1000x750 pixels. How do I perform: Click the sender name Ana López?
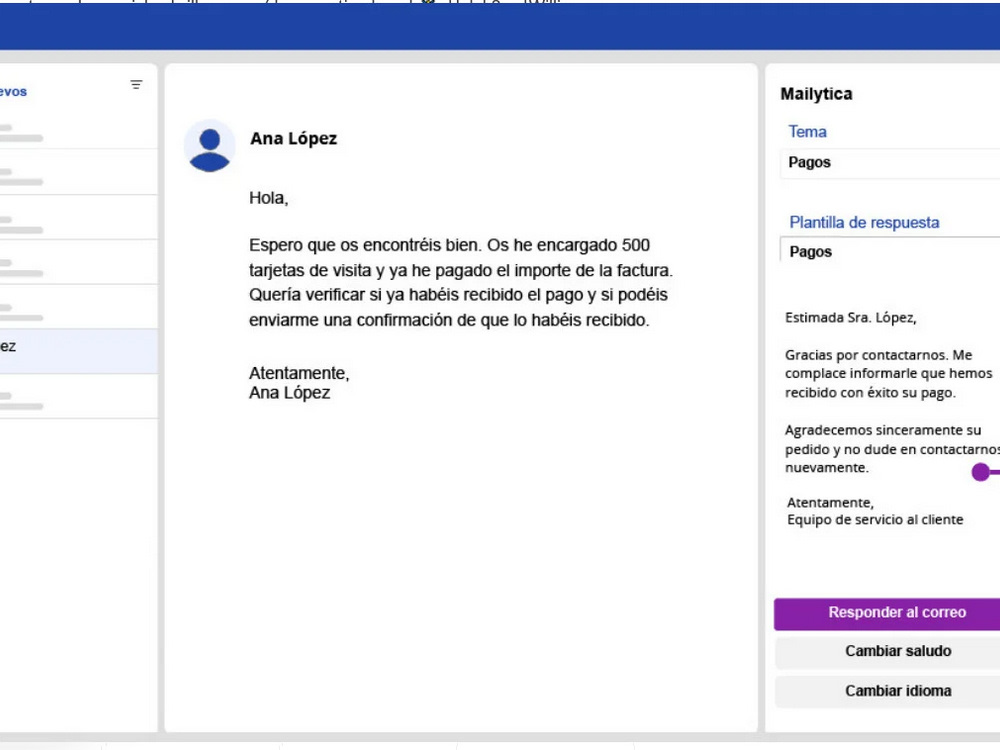click(x=293, y=138)
